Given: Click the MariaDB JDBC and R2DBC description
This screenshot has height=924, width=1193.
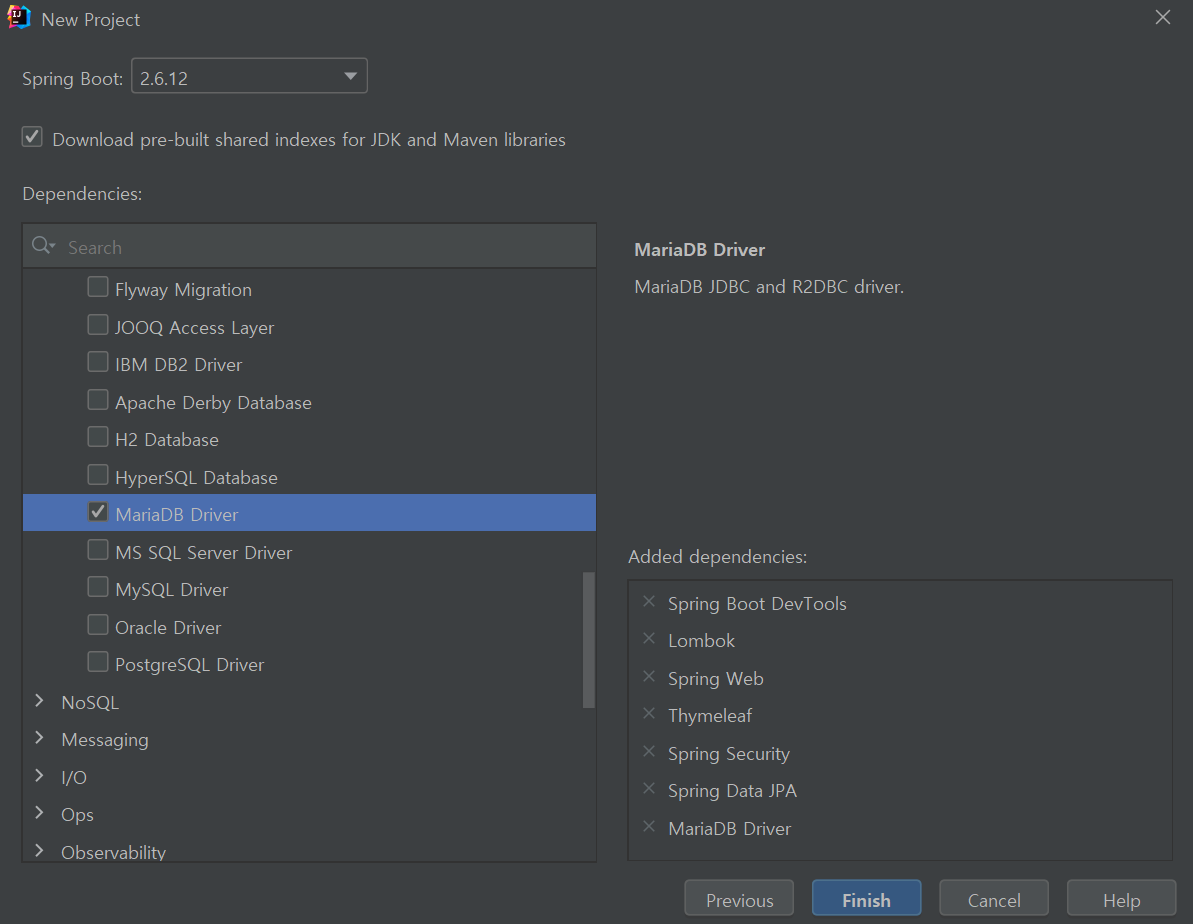Looking at the screenshot, I should 769,287.
